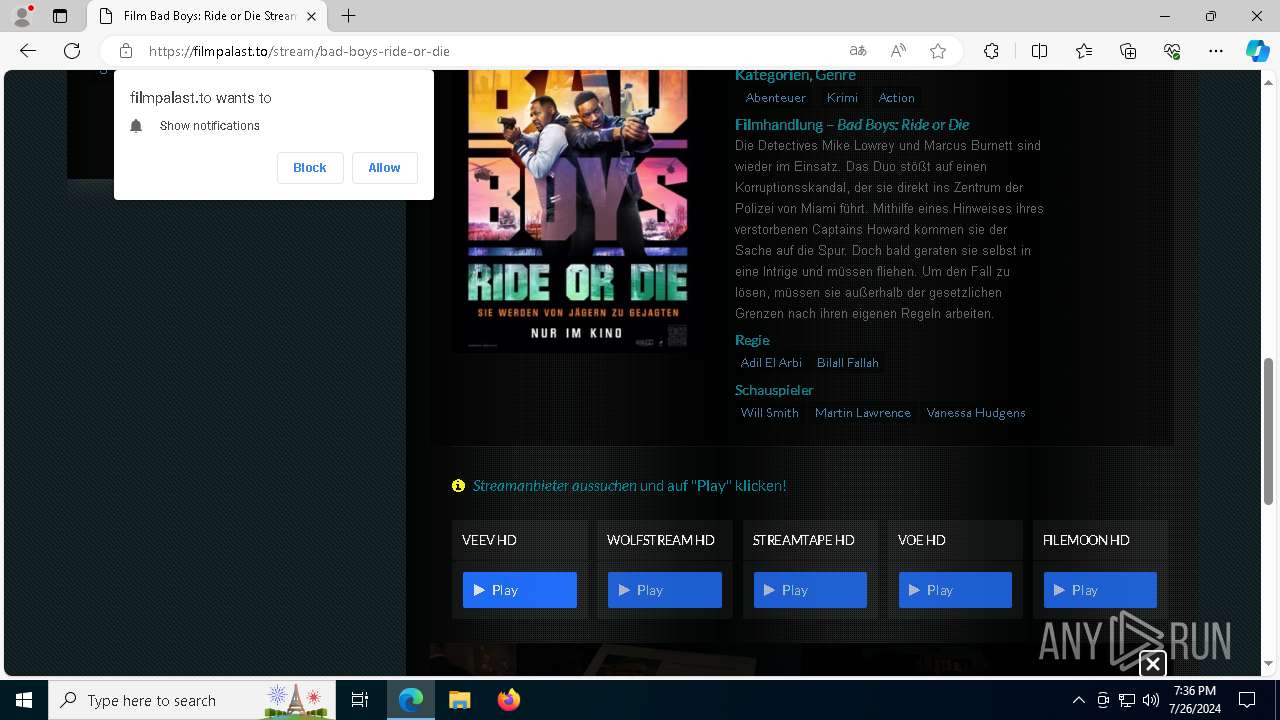Image resolution: width=1280 pixels, height=720 pixels.
Task: Open the Copilot sidebar icon
Action: [1257, 51]
